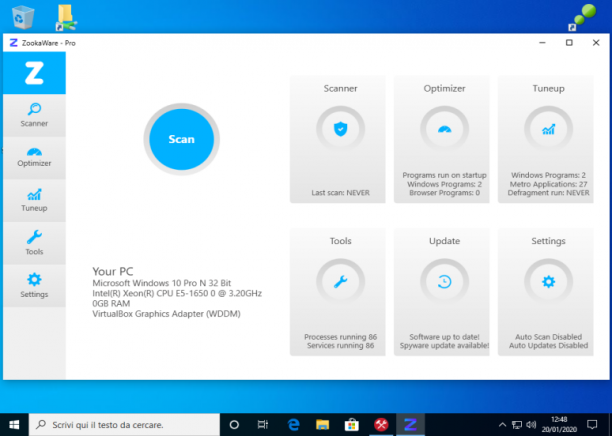Click the gear icon in Settings card

coord(548,281)
